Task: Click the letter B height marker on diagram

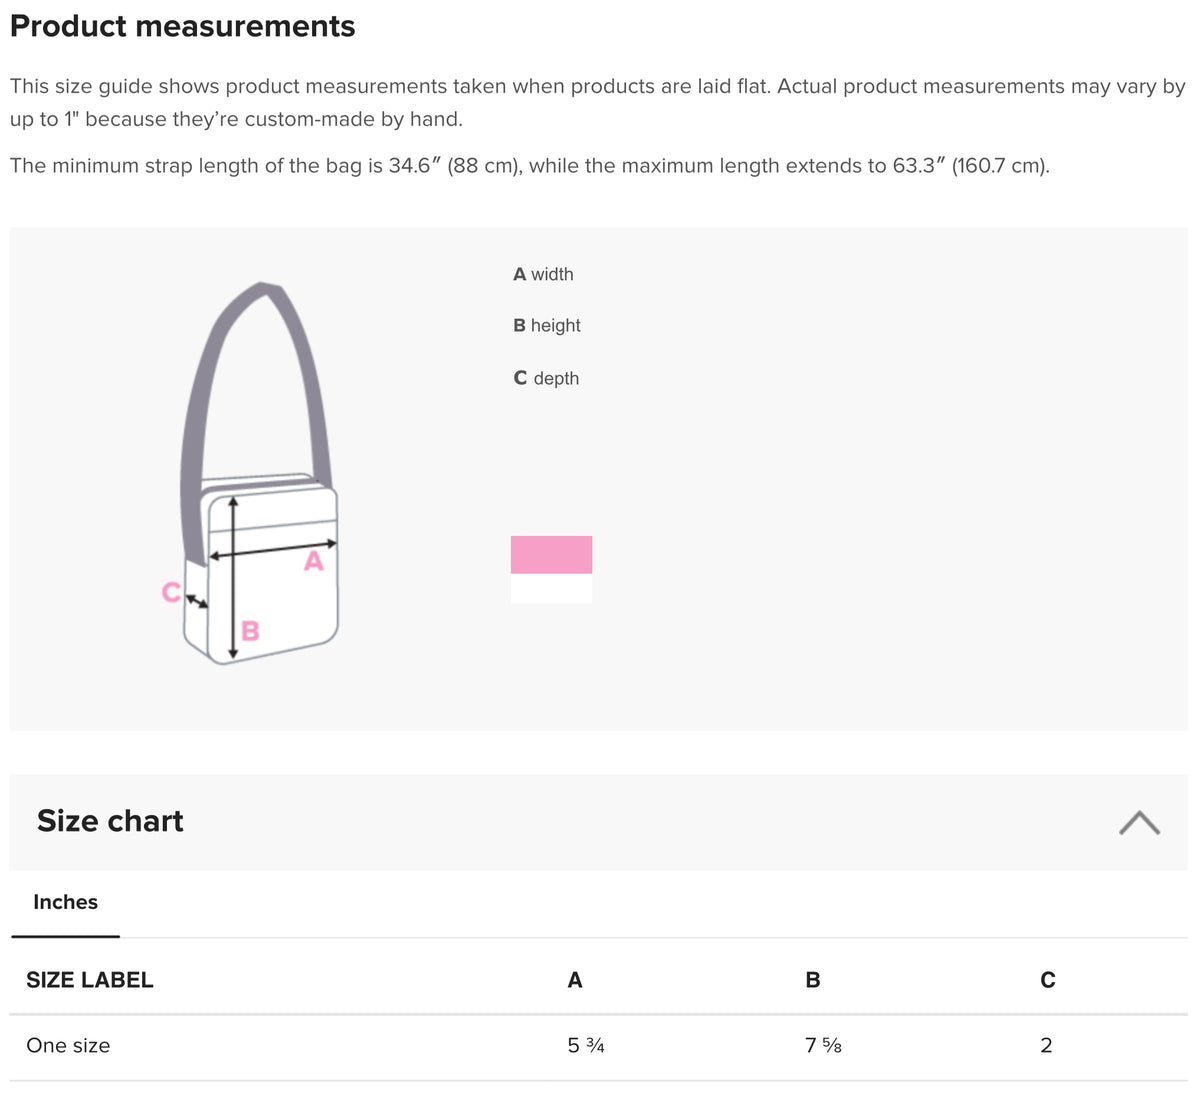Action: (249, 630)
